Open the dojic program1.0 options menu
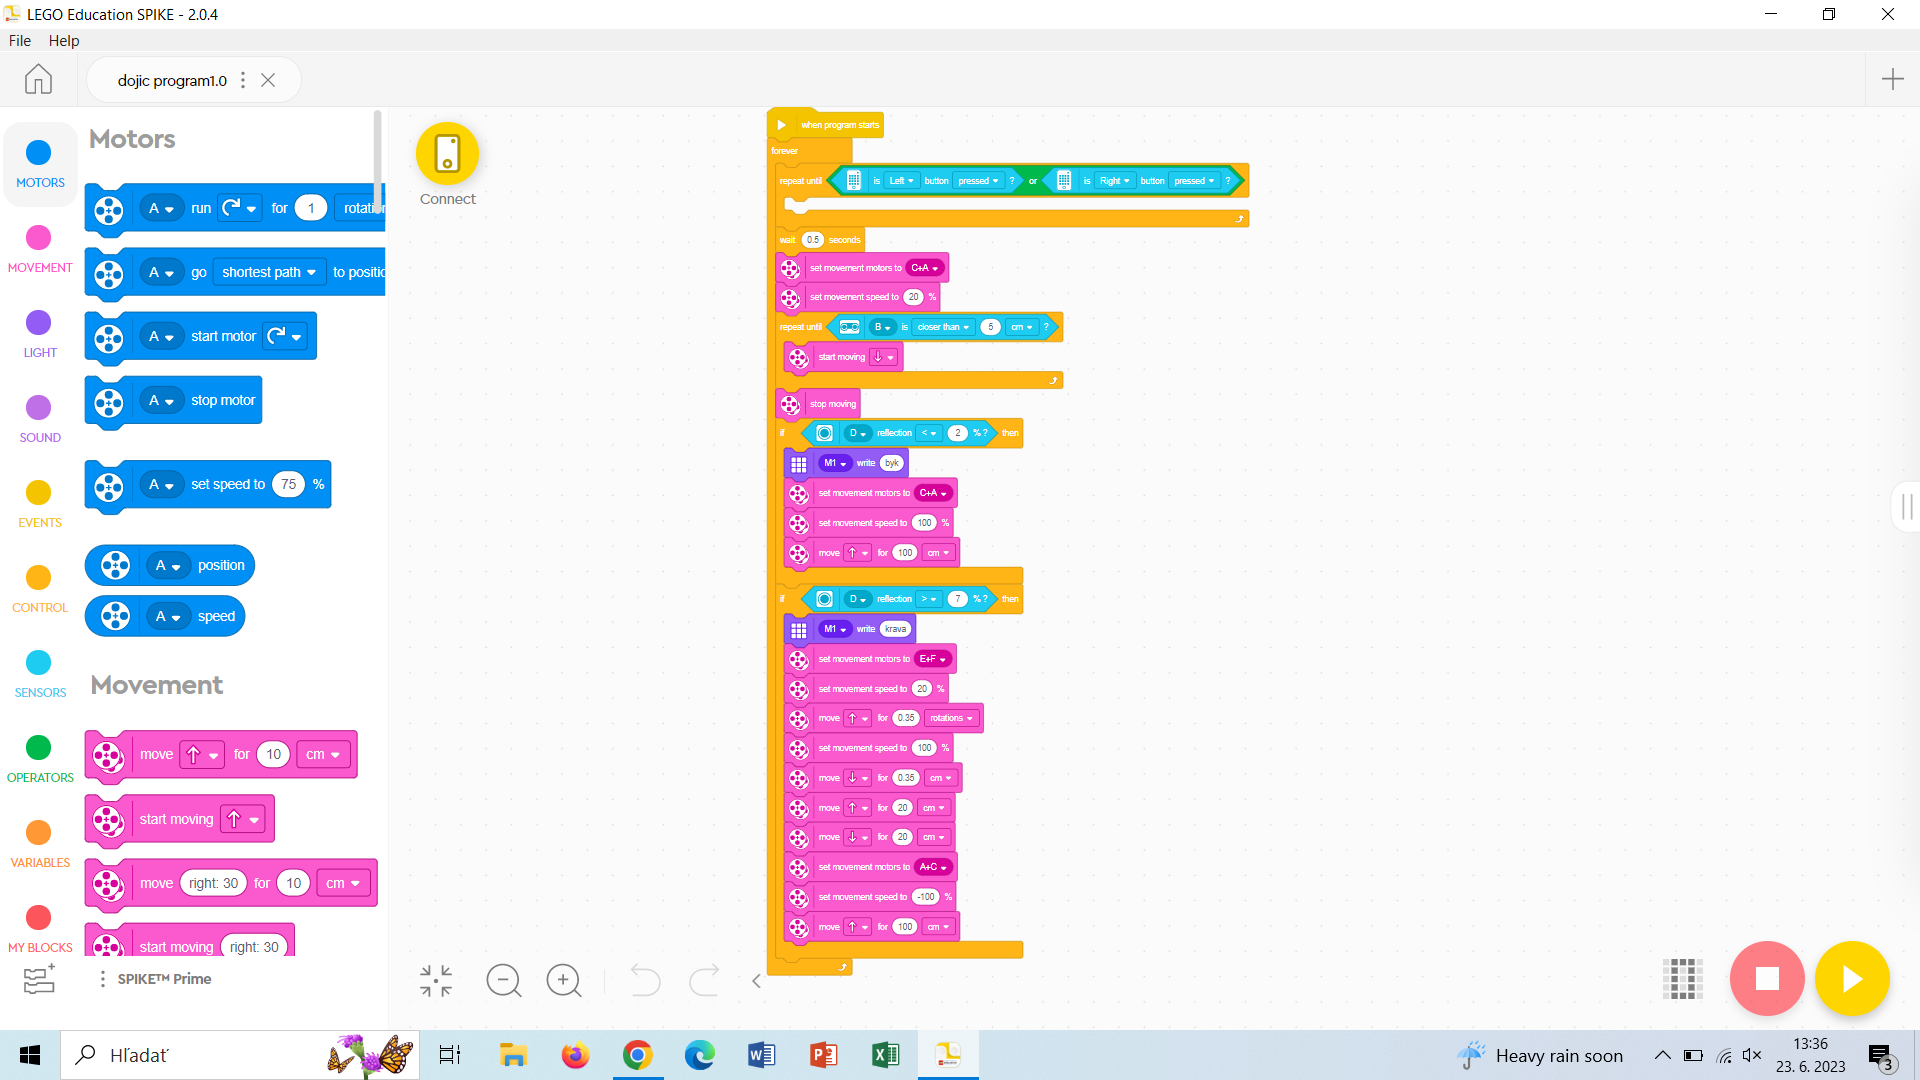Viewport: 1920px width, 1080px height. (x=243, y=80)
